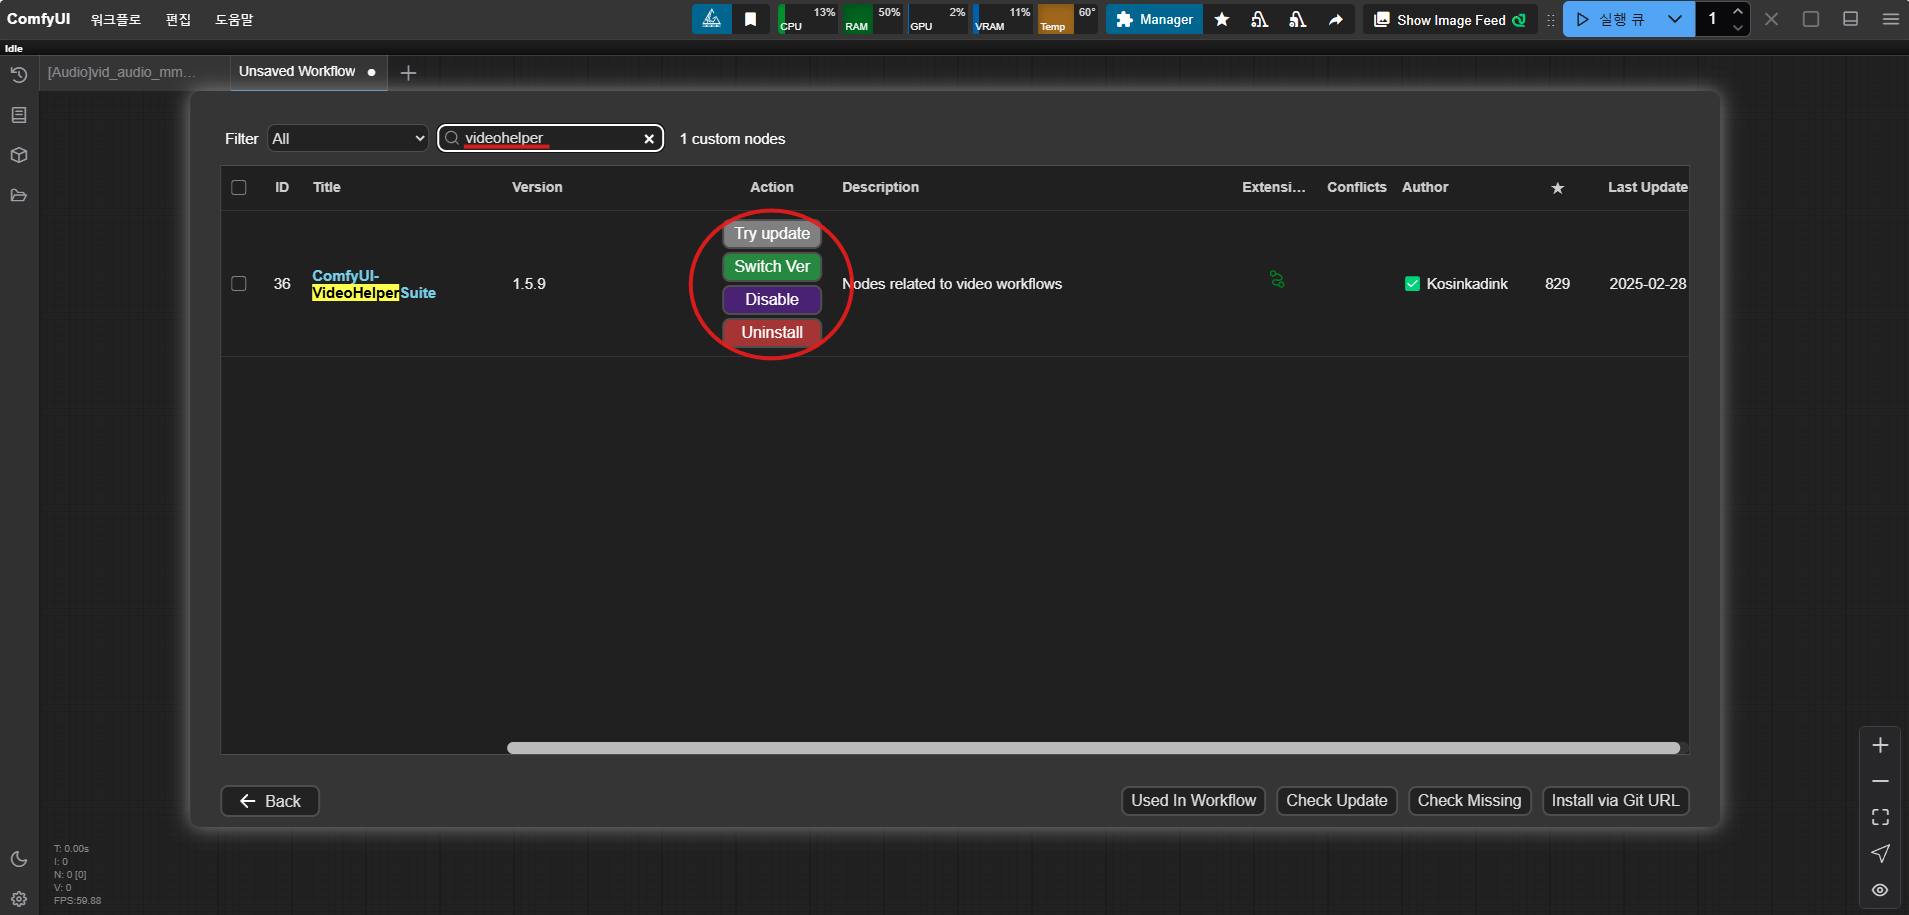
Task: Open settings gear in sidebar
Action: (18, 899)
